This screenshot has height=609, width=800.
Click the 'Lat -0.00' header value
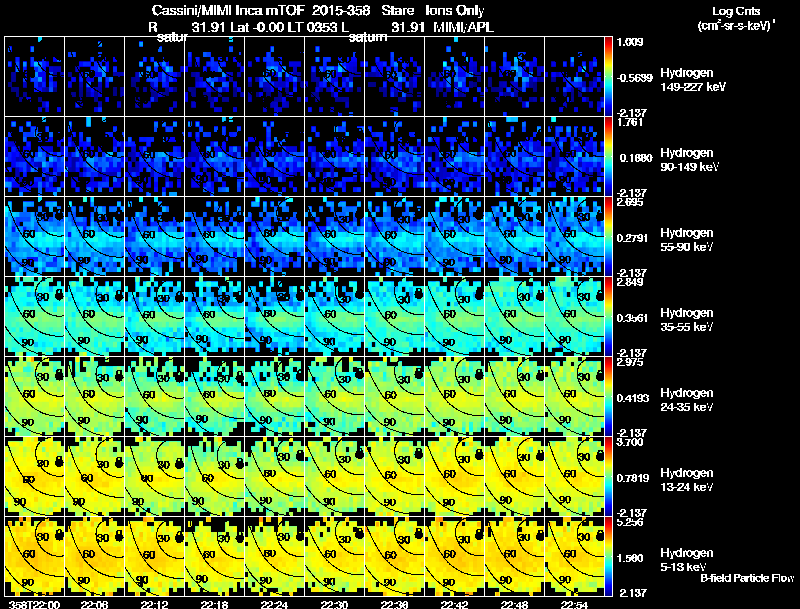coord(258,27)
